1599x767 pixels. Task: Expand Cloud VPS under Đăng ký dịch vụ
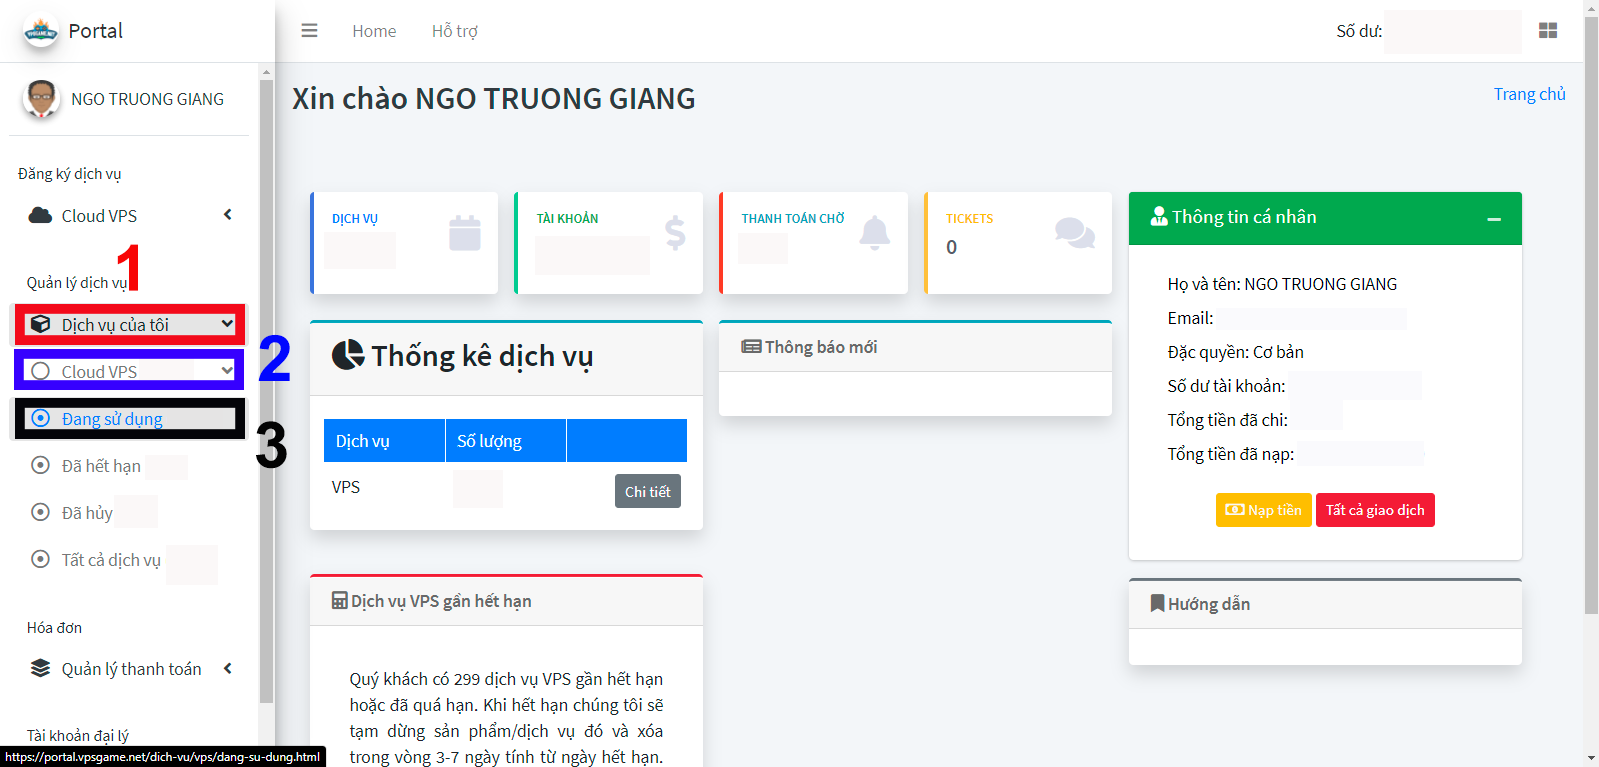click(x=99, y=216)
